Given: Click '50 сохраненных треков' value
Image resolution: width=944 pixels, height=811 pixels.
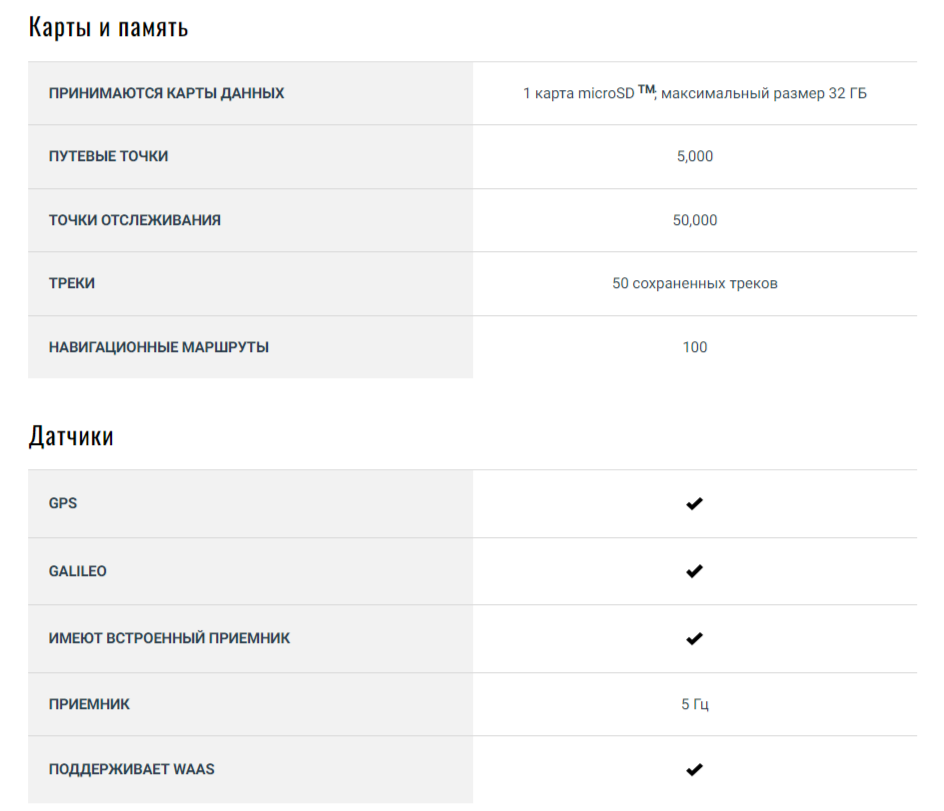Looking at the screenshot, I should click(694, 283).
